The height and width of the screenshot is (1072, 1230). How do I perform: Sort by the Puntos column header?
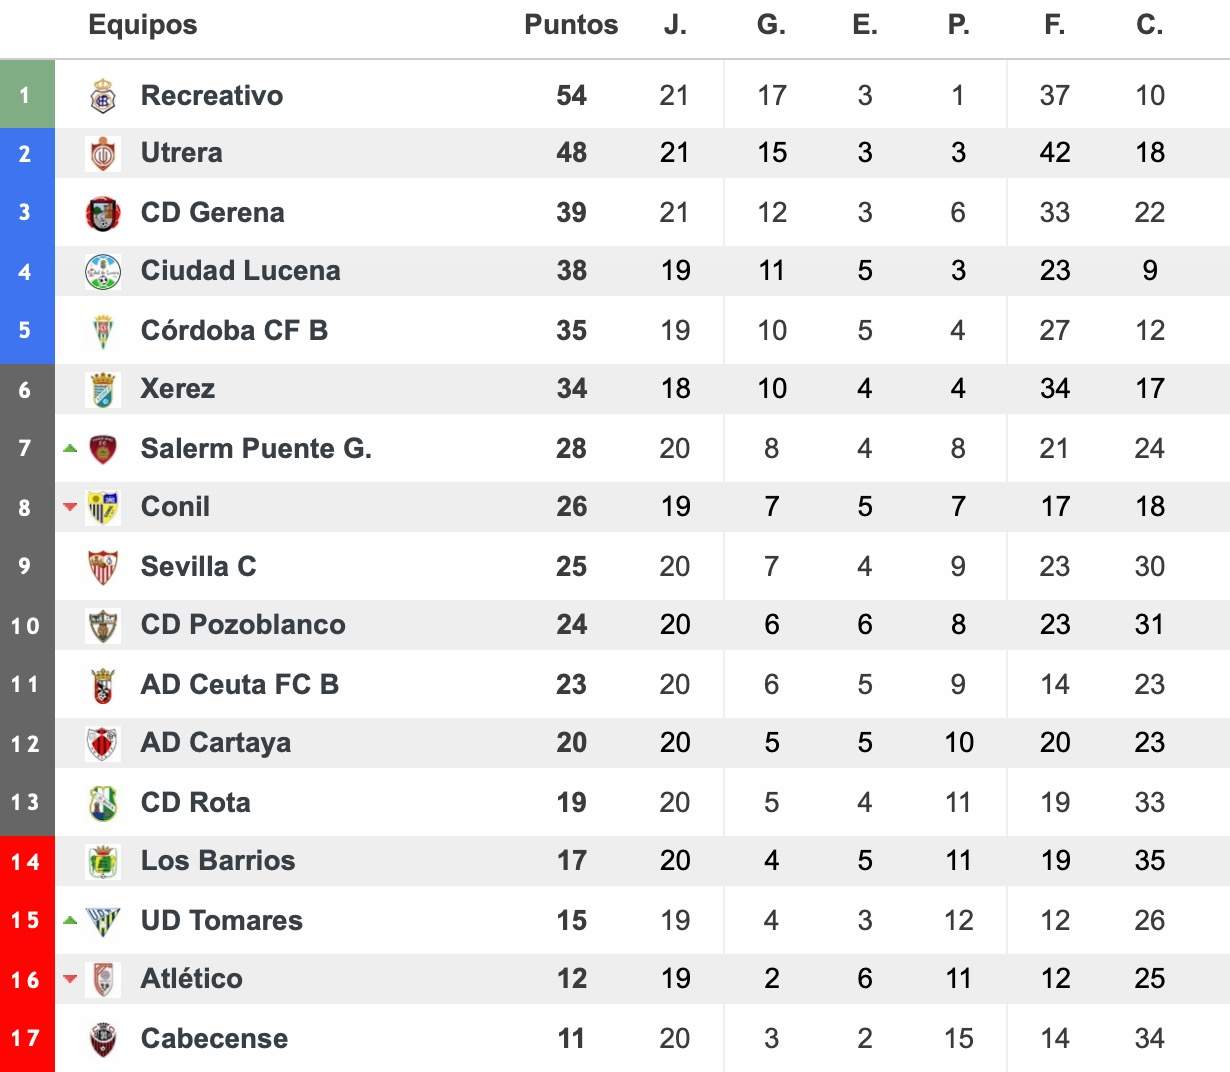(x=571, y=25)
